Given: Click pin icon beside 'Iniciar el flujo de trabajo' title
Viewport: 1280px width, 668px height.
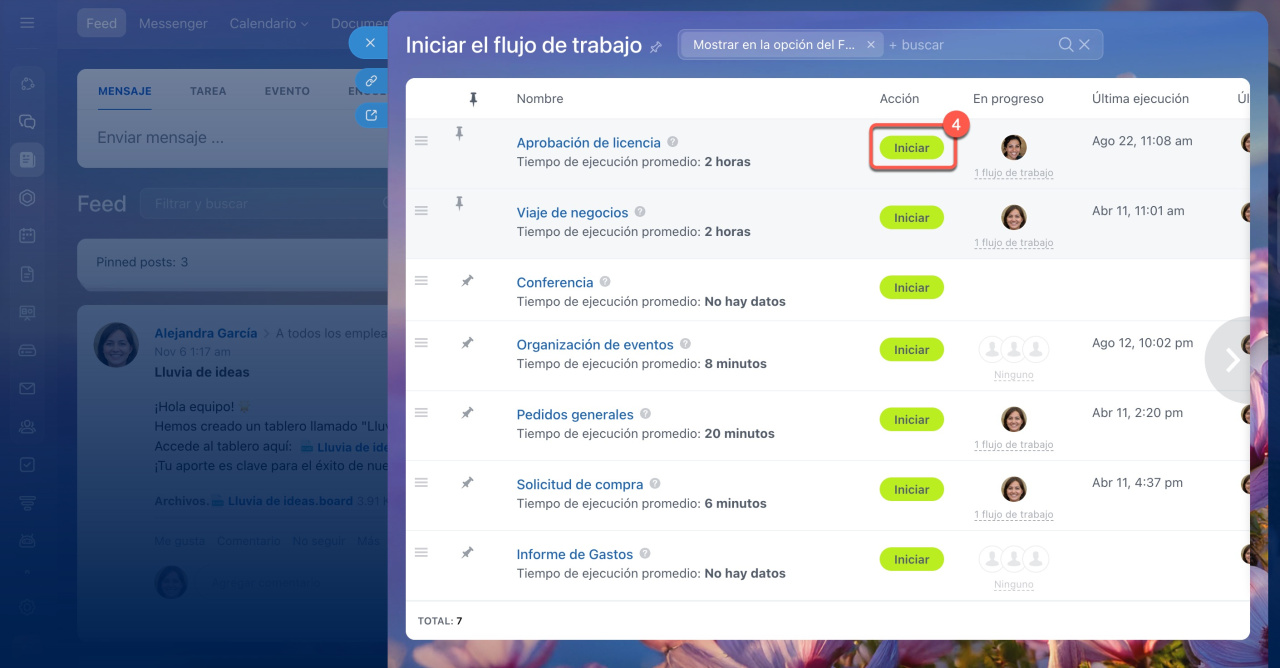Looking at the screenshot, I should tap(656, 47).
